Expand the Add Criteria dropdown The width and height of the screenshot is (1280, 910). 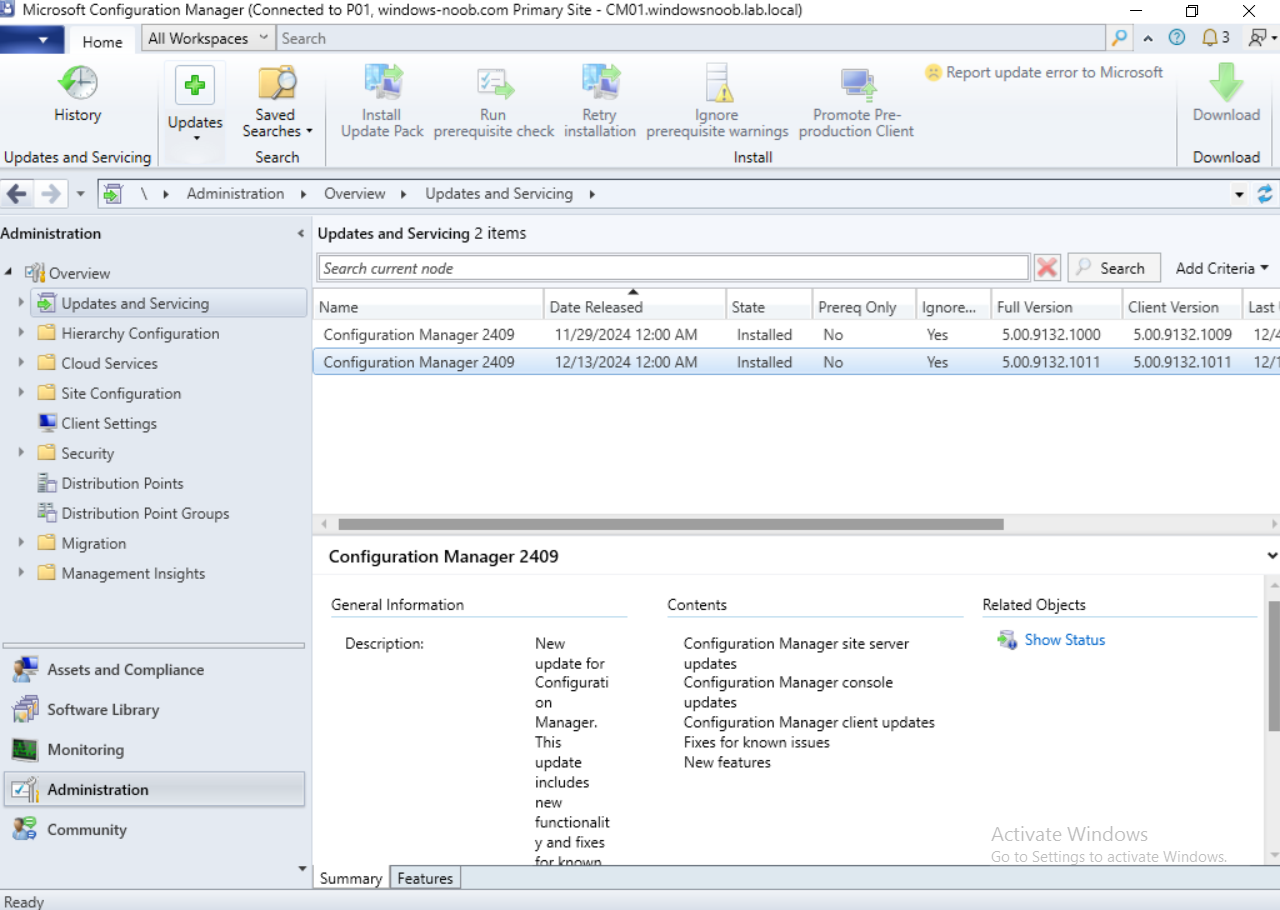pyautogui.click(x=1221, y=268)
